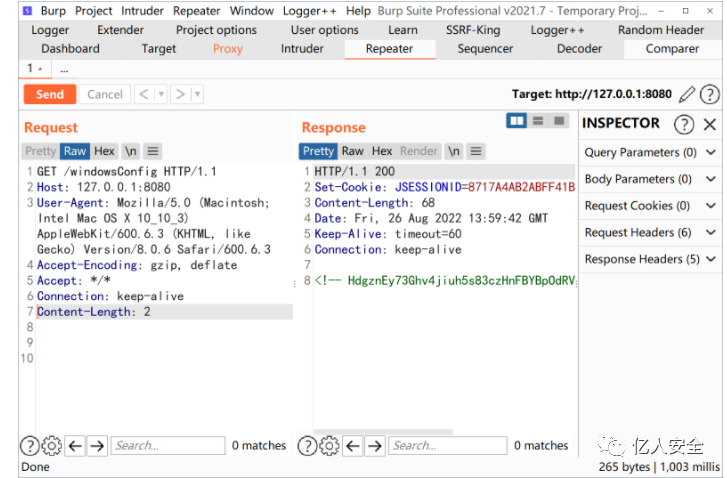Open the Repeater menu in menu bar
Viewport: 727px width, 478px height.
(197, 11)
